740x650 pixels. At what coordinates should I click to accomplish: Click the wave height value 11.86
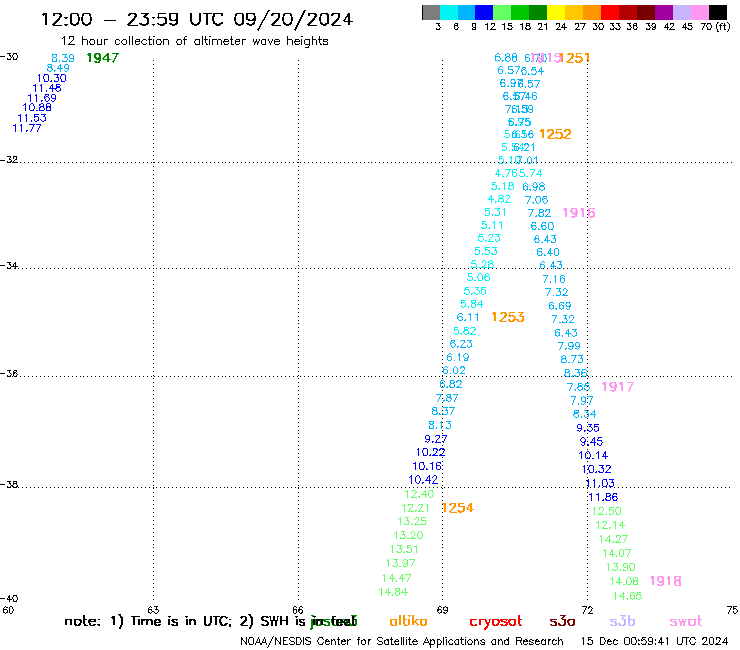[603, 497]
